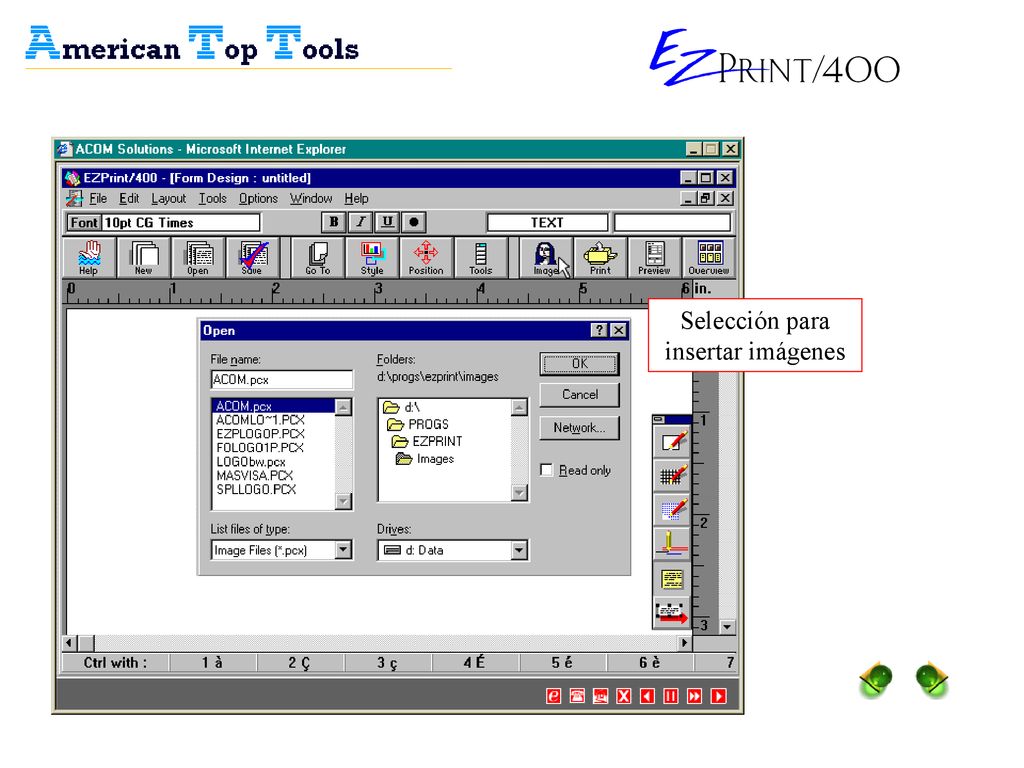Click folder list scrollbar down arrow

click(x=519, y=492)
